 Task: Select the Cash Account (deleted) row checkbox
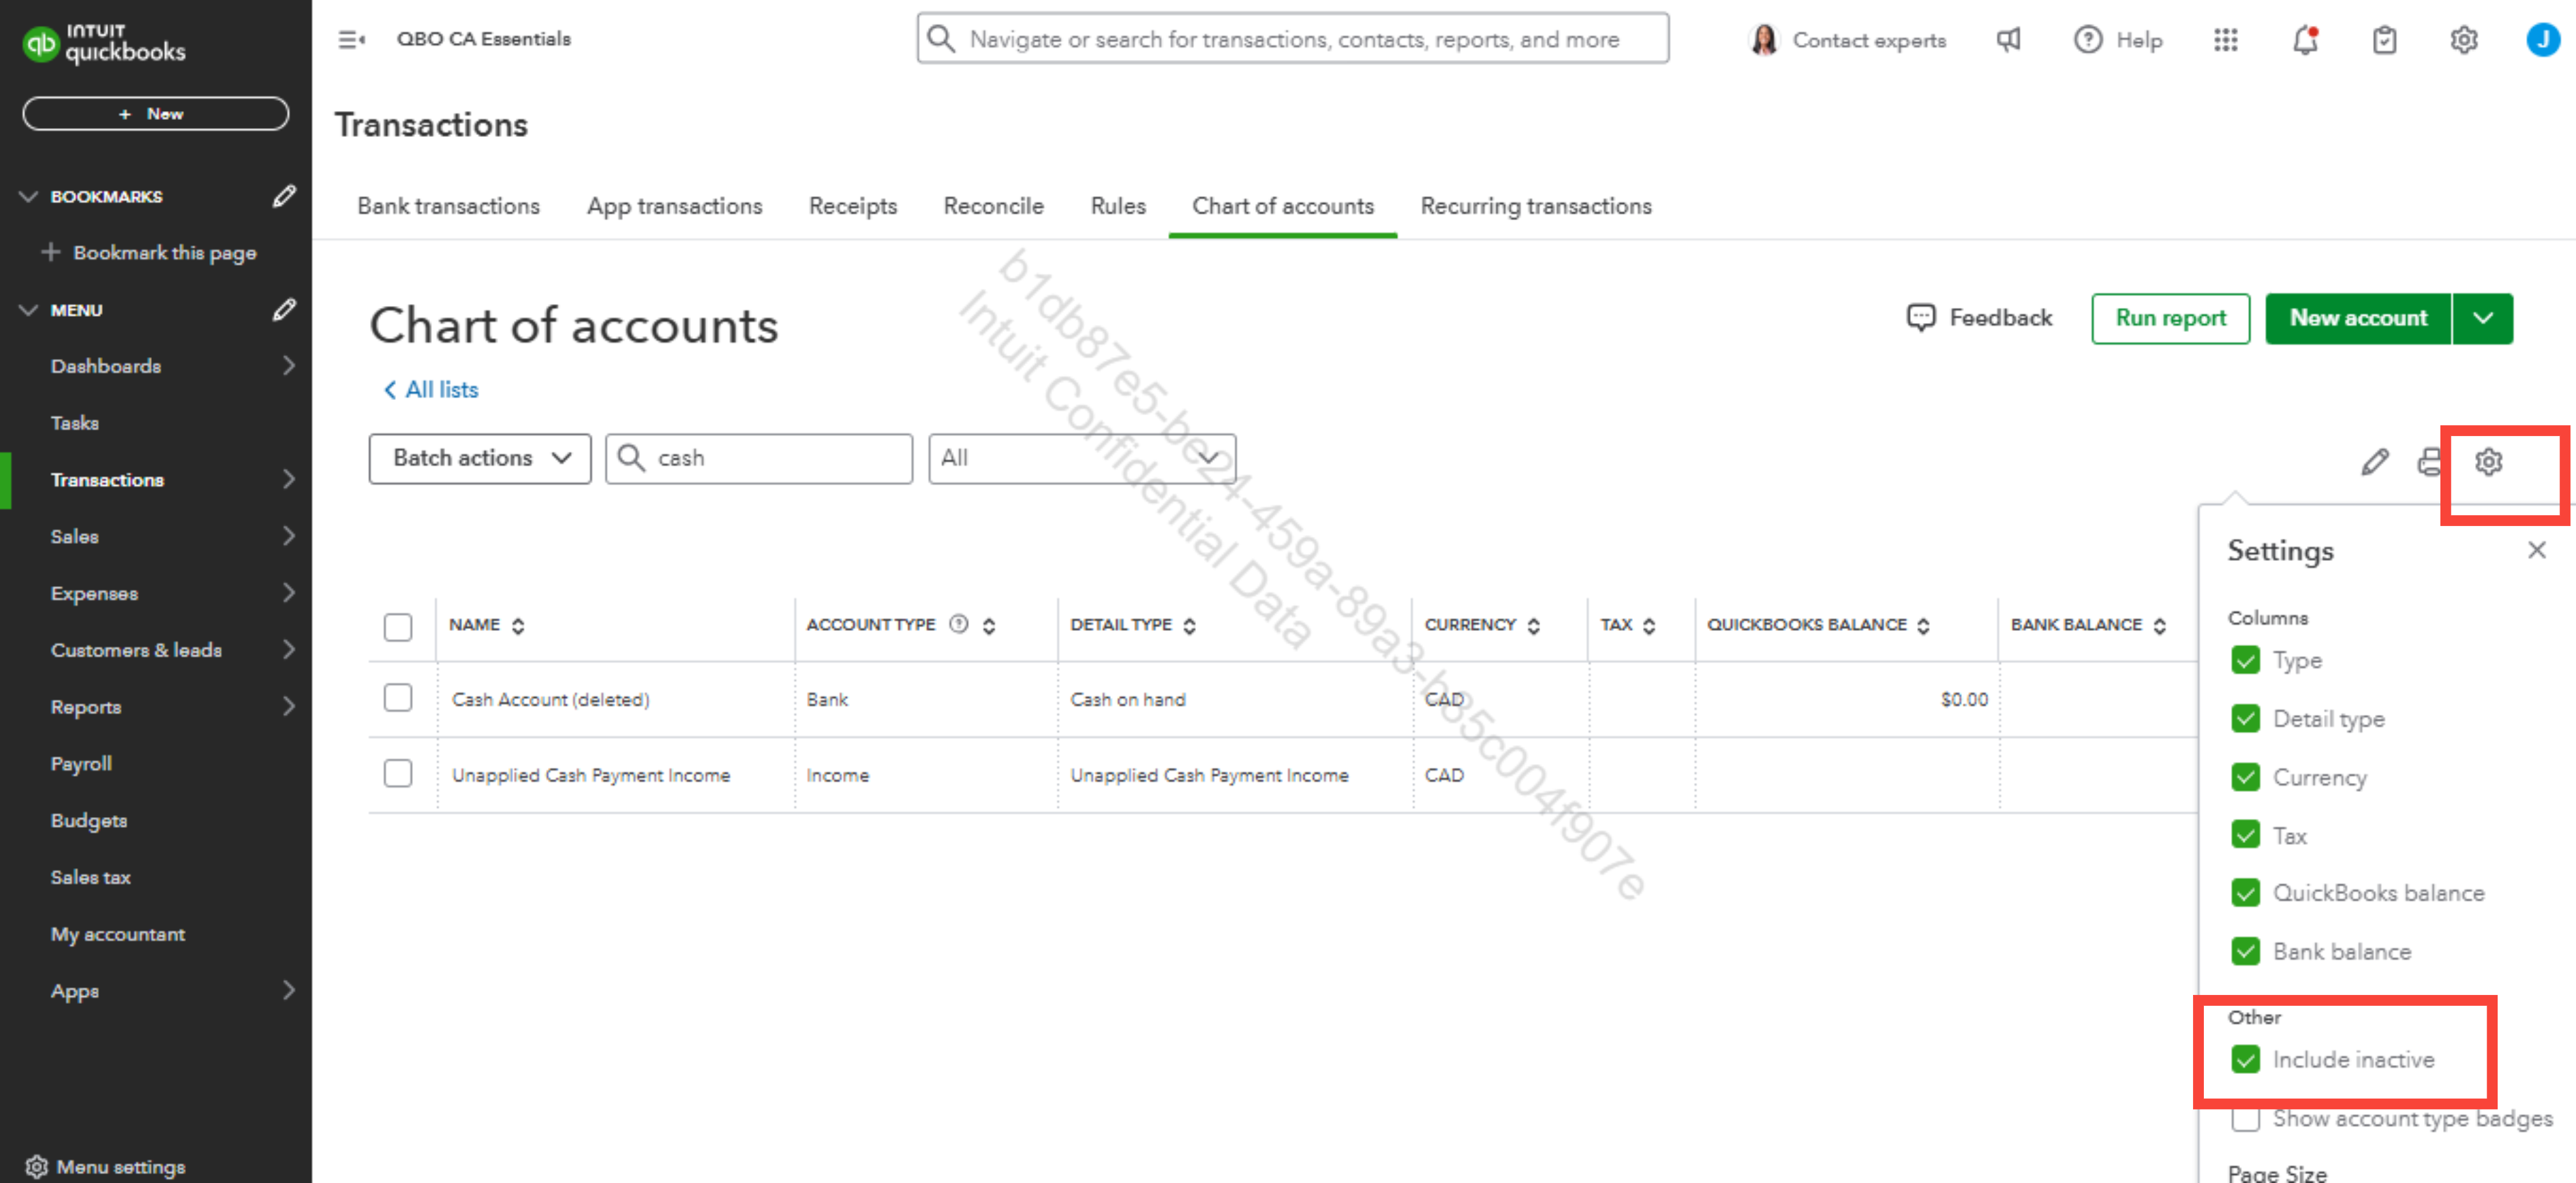[398, 698]
